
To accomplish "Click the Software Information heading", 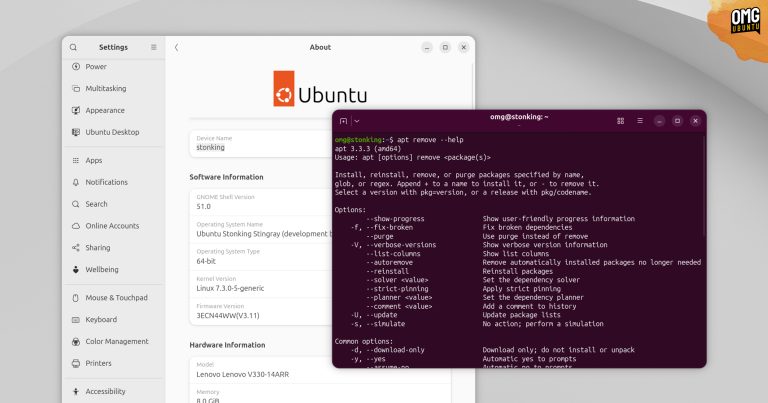I will pos(226,177).
